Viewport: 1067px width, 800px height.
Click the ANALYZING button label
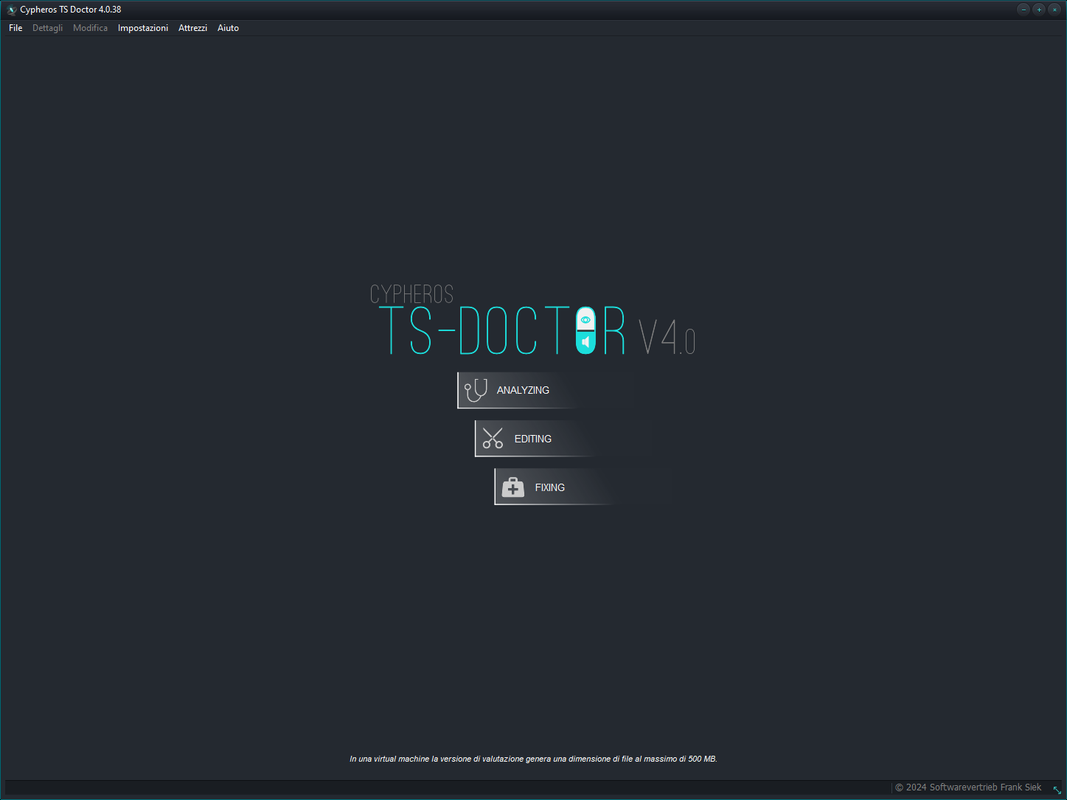[x=523, y=390]
